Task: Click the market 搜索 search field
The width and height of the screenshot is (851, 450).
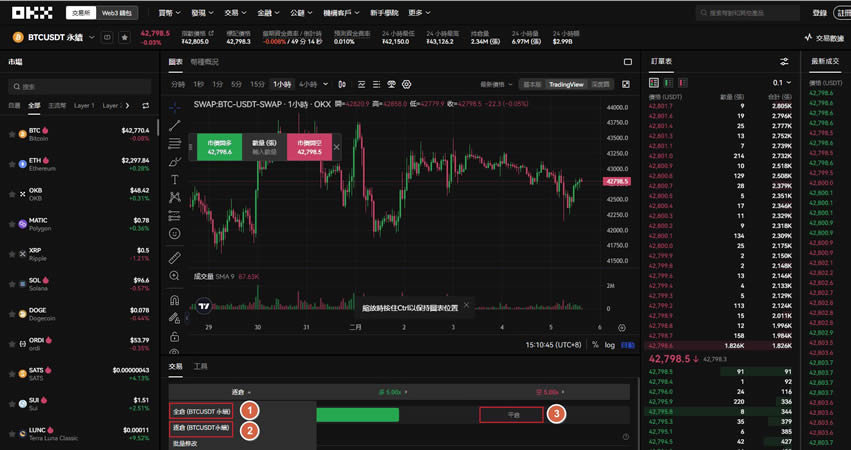Action: coord(80,87)
